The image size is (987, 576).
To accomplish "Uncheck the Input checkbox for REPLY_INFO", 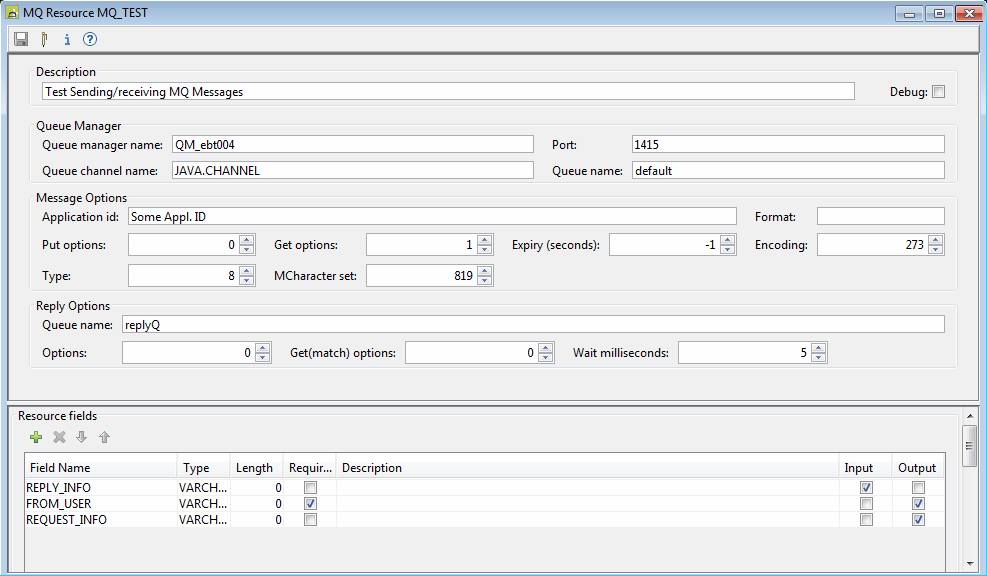I will coord(866,488).
